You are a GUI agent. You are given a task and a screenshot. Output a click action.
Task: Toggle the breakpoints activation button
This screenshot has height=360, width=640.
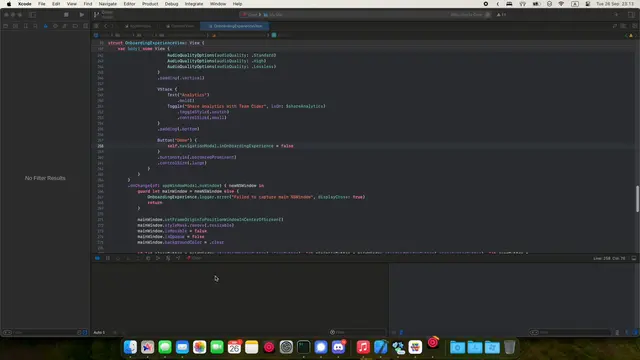pos(98,258)
